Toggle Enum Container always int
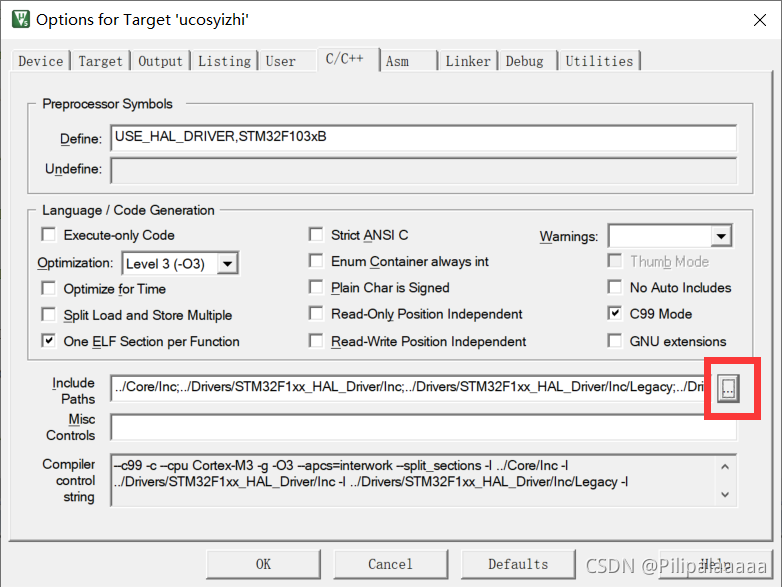The height and width of the screenshot is (587, 782). click(316, 261)
